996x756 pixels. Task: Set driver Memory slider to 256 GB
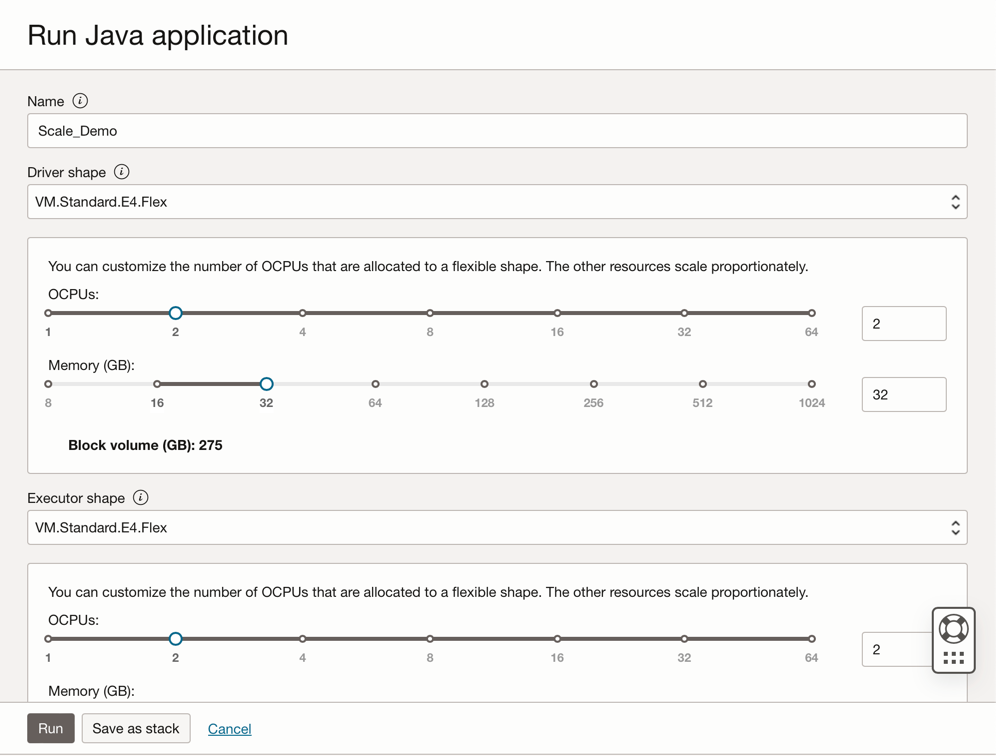[594, 384]
